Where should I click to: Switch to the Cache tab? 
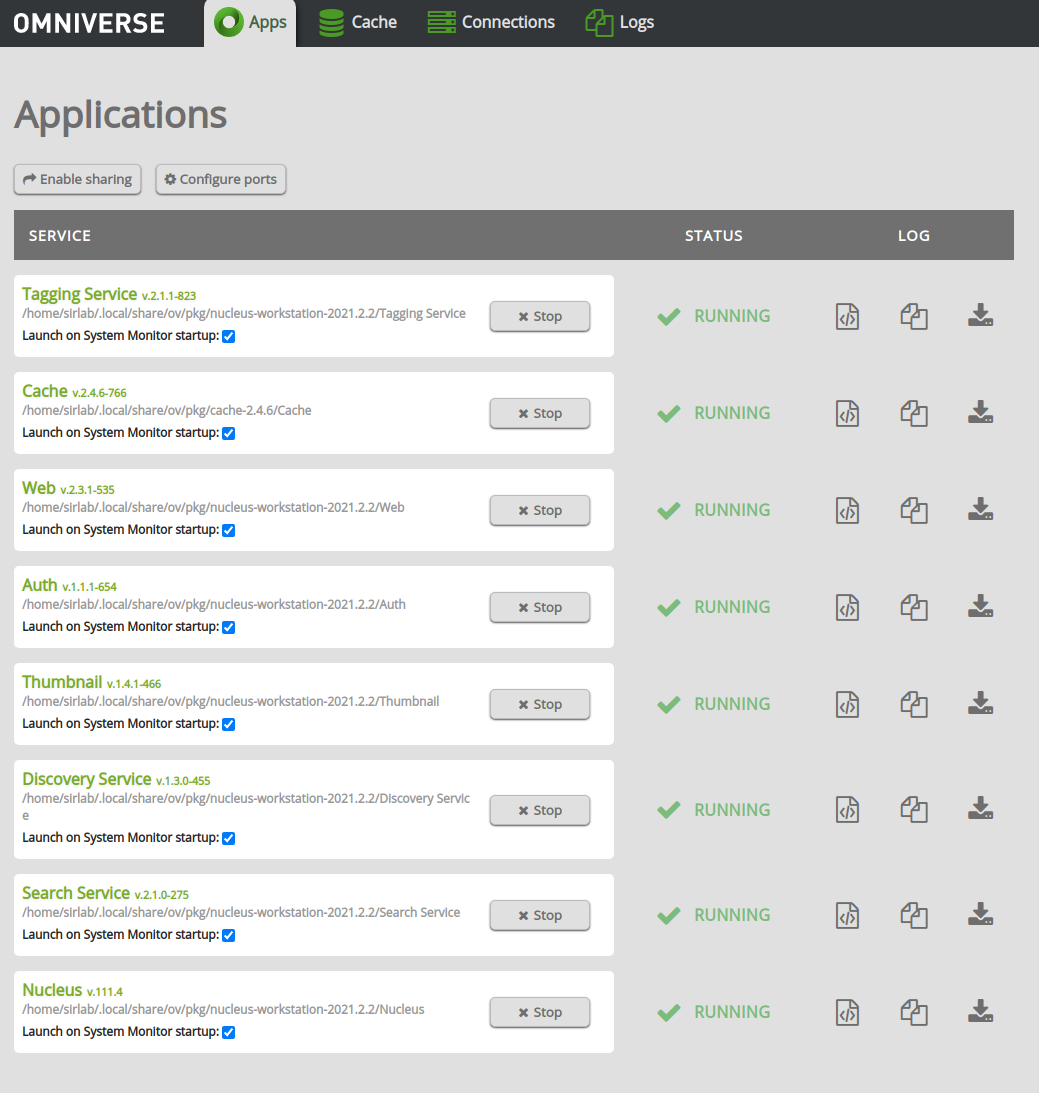[x=357, y=22]
